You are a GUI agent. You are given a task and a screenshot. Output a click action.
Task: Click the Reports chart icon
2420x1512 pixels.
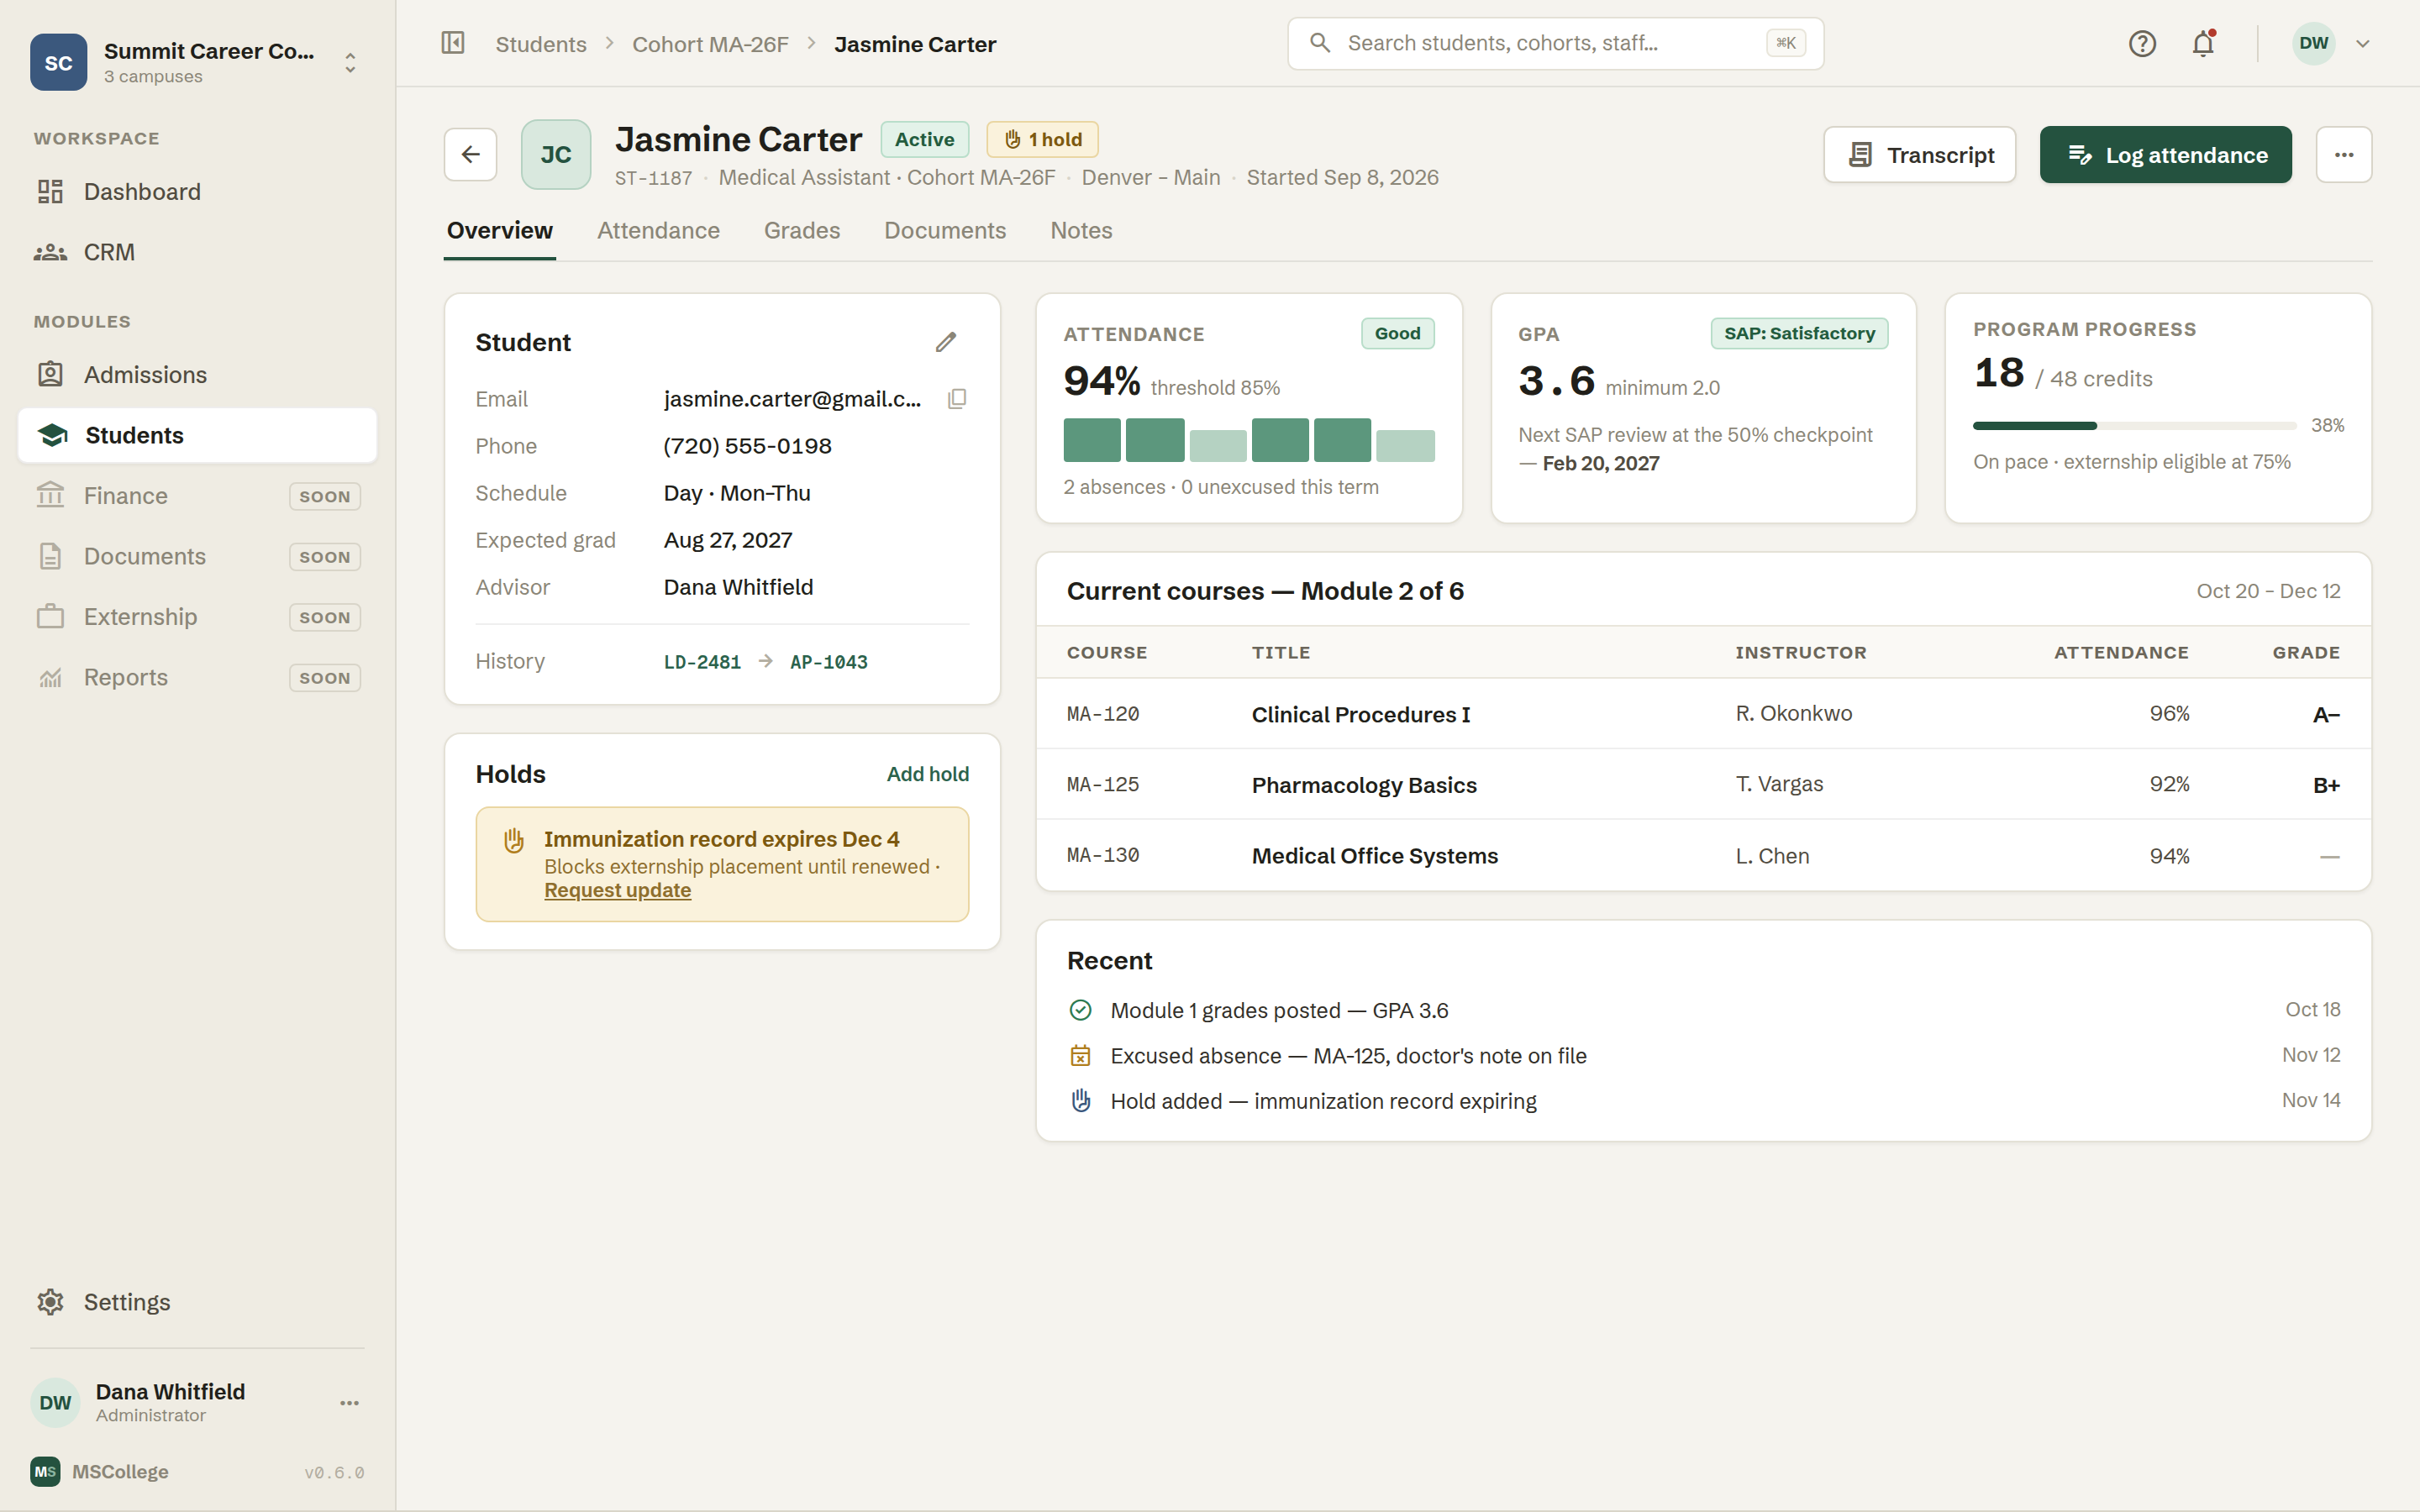point(50,677)
